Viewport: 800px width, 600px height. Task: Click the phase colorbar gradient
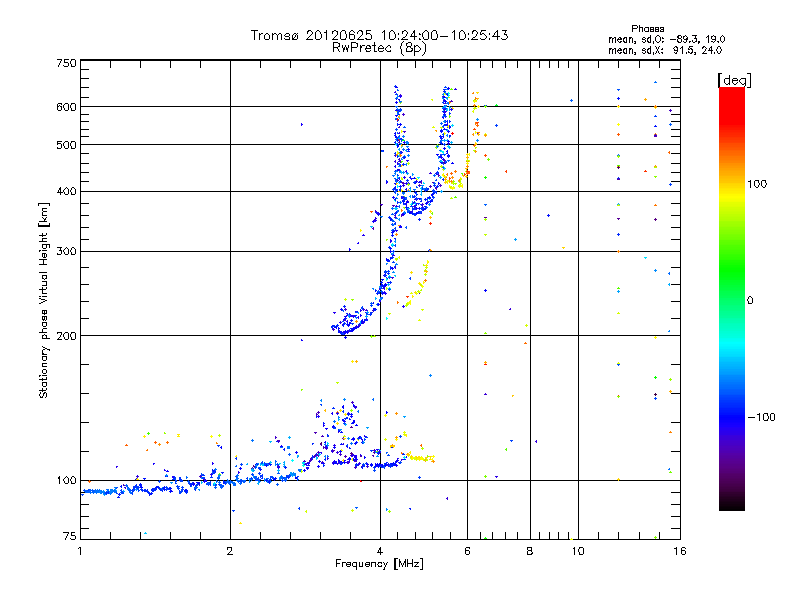732,299
